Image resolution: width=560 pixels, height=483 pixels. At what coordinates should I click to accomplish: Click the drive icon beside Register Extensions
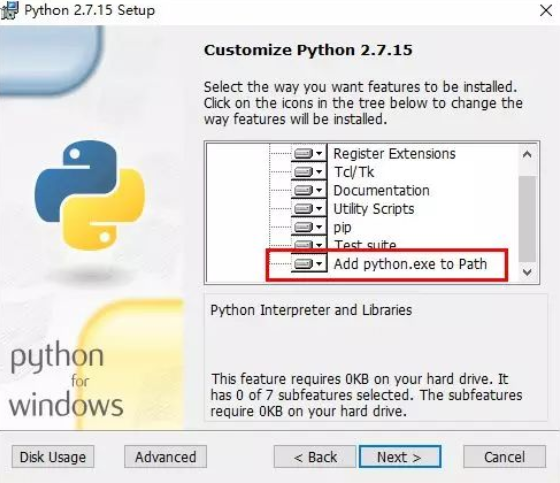tap(303, 154)
